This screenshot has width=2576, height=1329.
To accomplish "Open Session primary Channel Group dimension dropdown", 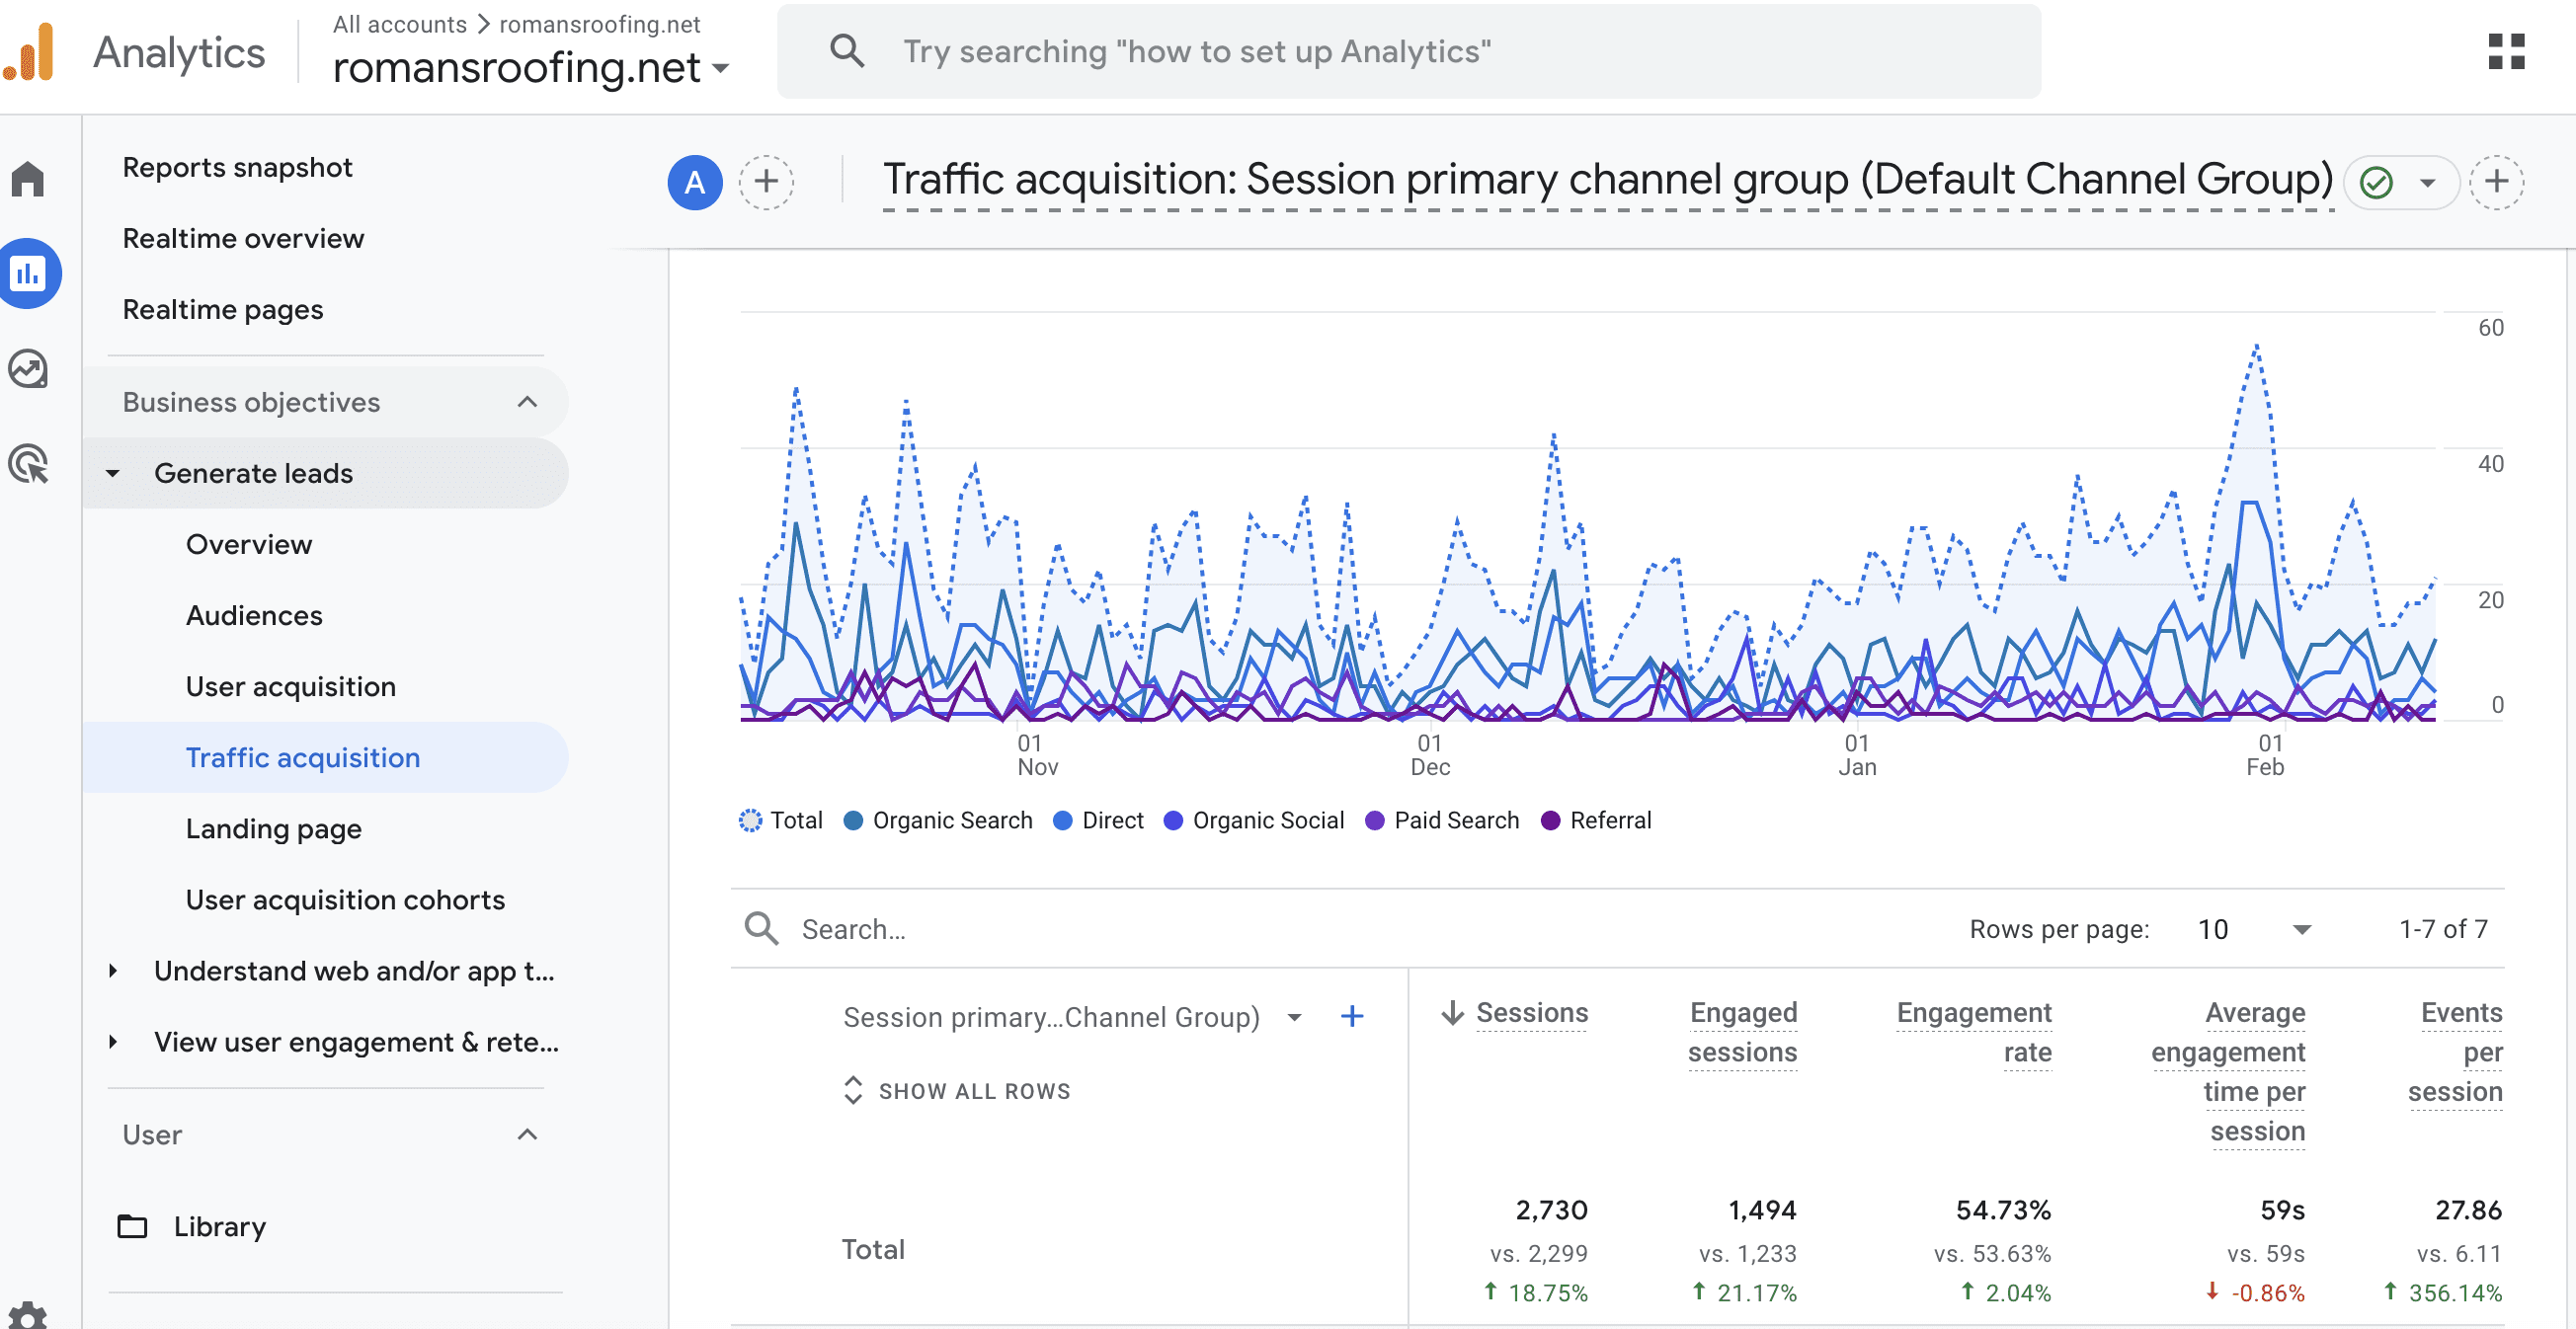I will (x=1294, y=1017).
